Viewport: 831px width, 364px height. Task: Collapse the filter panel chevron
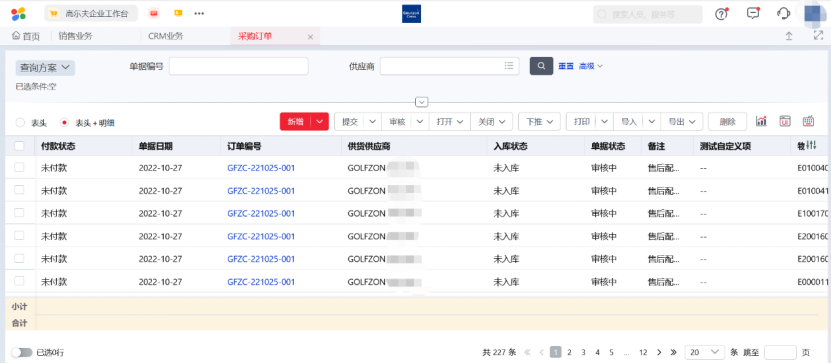[x=422, y=102]
